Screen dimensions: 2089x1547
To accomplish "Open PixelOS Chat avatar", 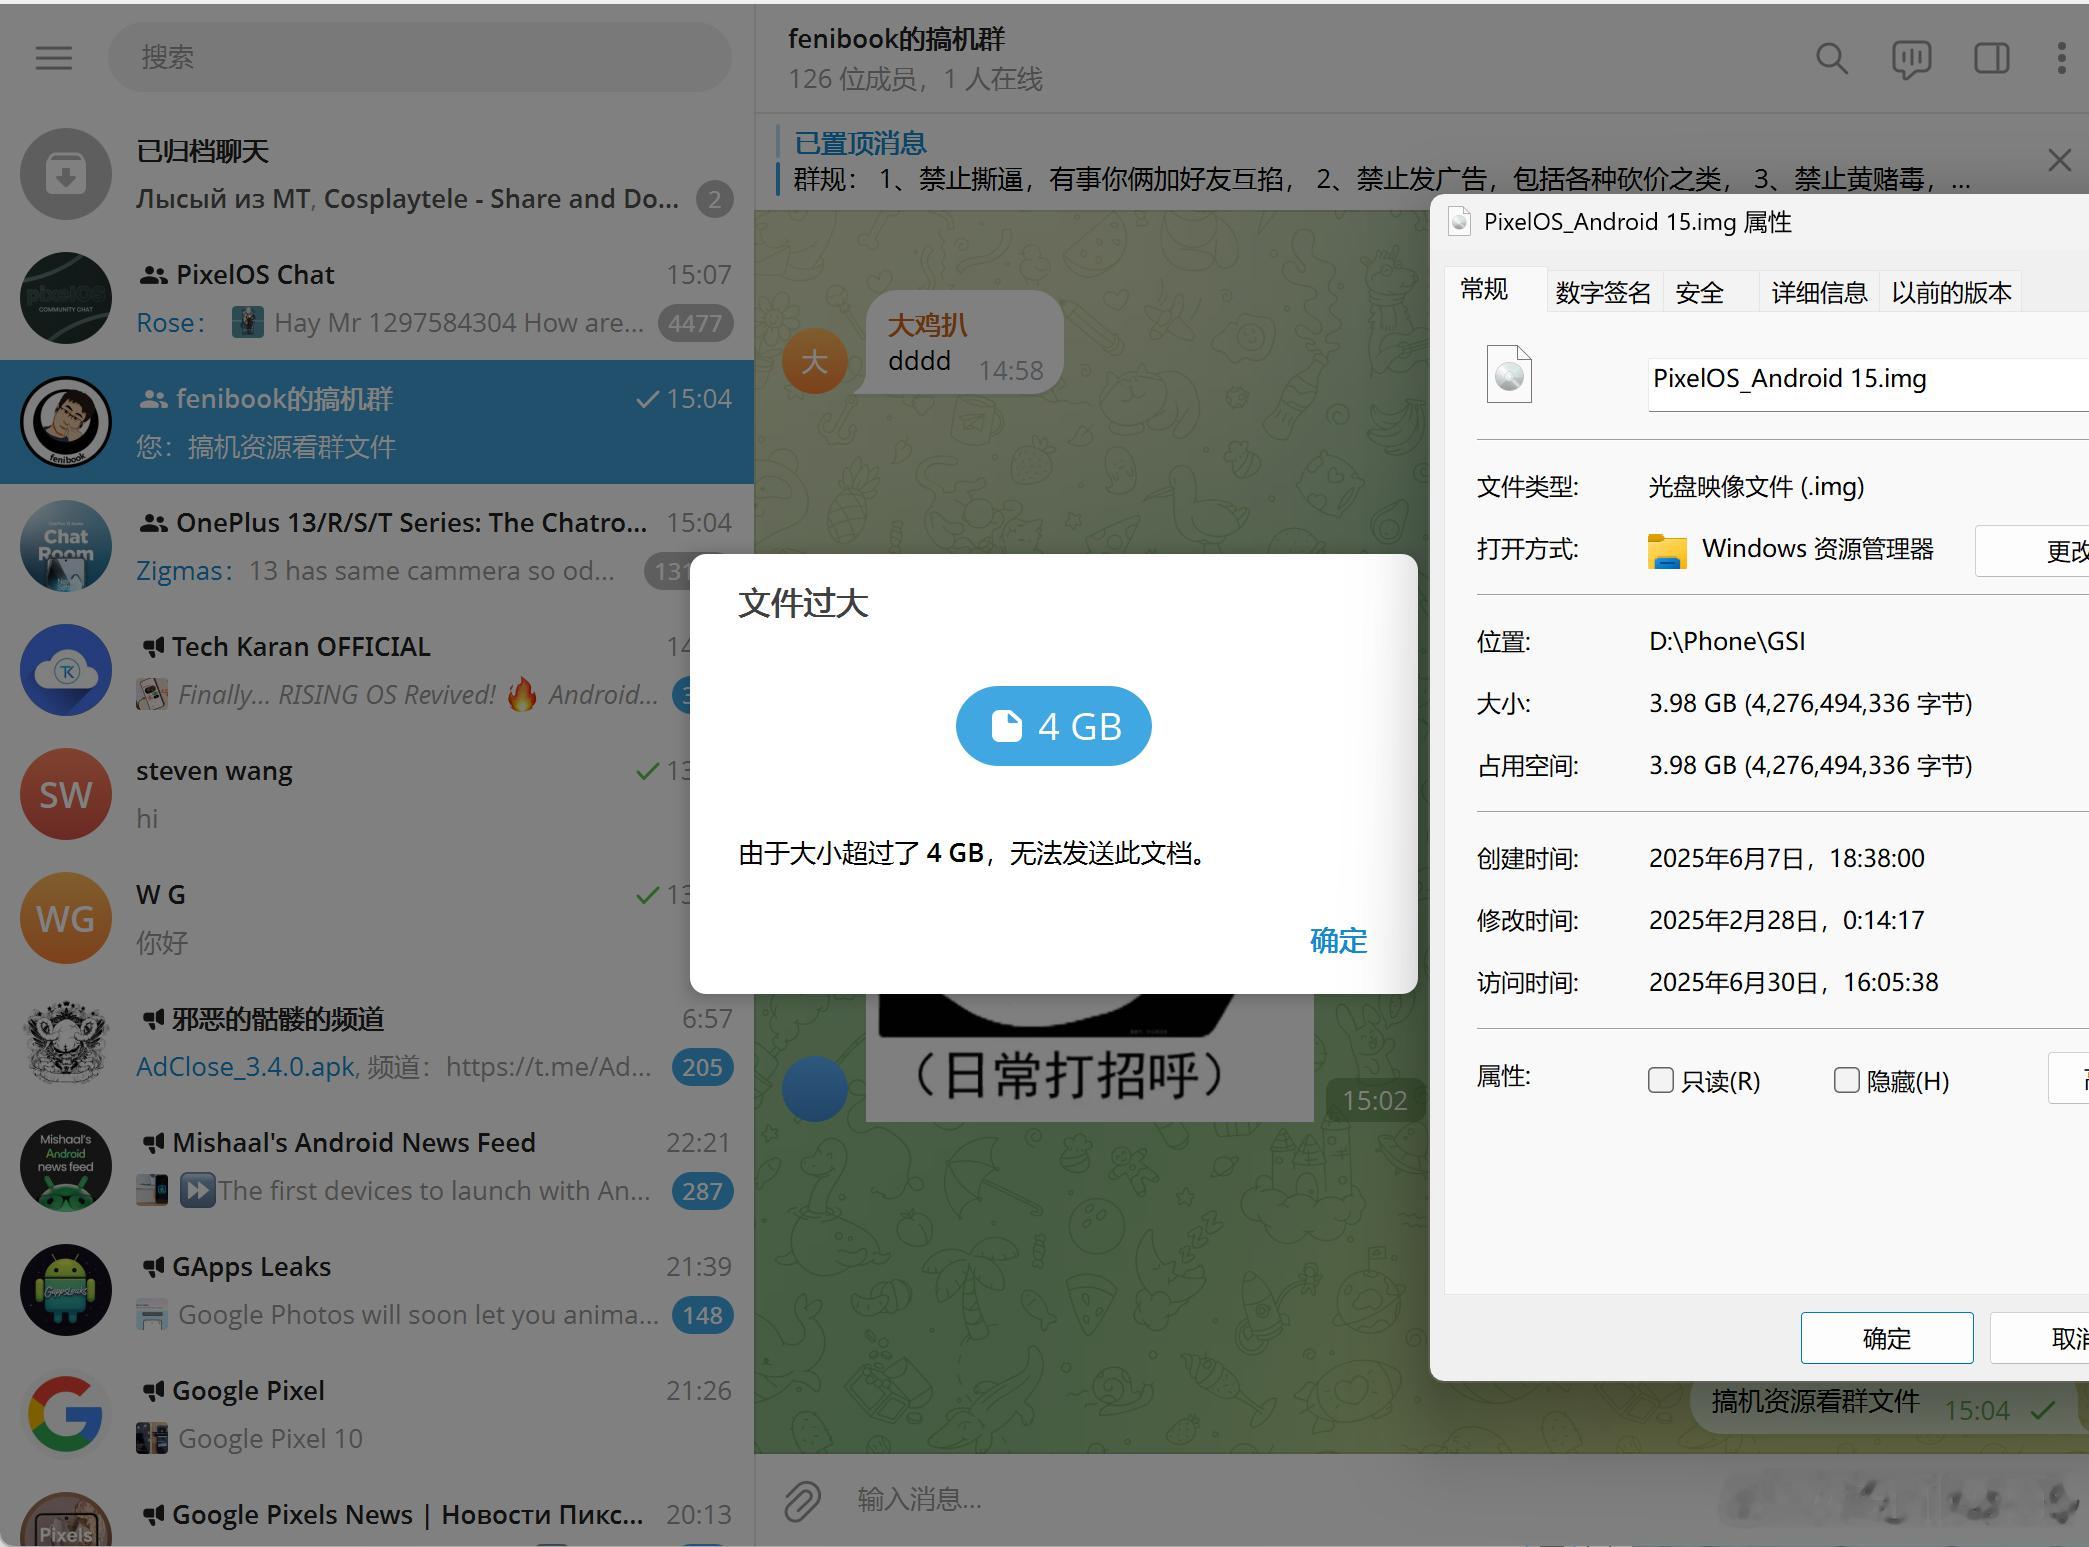I will 66,298.
